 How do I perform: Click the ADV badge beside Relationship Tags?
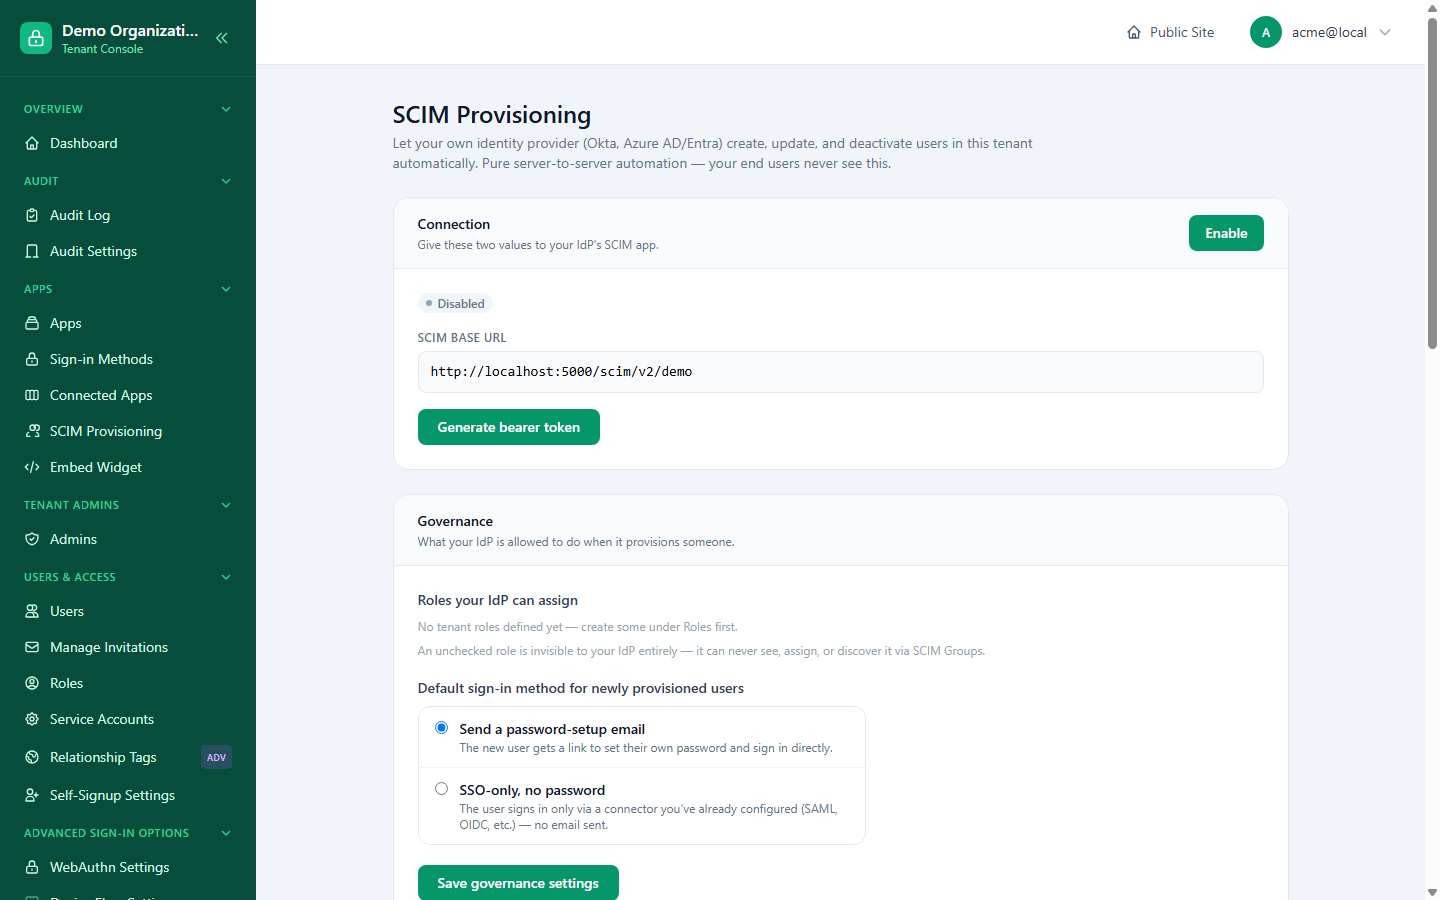click(216, 757)
